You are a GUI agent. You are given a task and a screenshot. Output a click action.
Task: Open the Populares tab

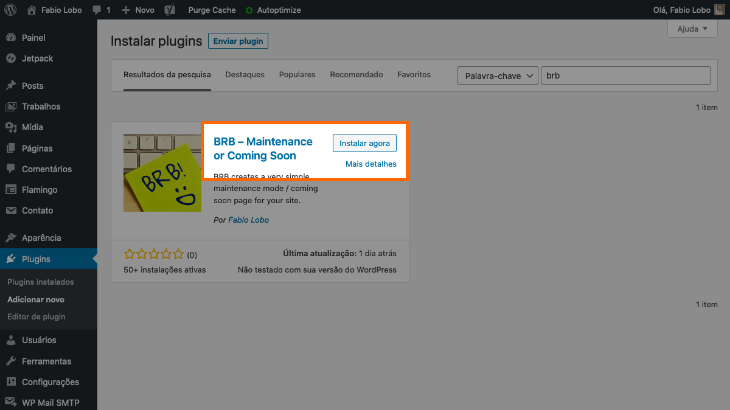pyautogui.click(x=297, y=74)
